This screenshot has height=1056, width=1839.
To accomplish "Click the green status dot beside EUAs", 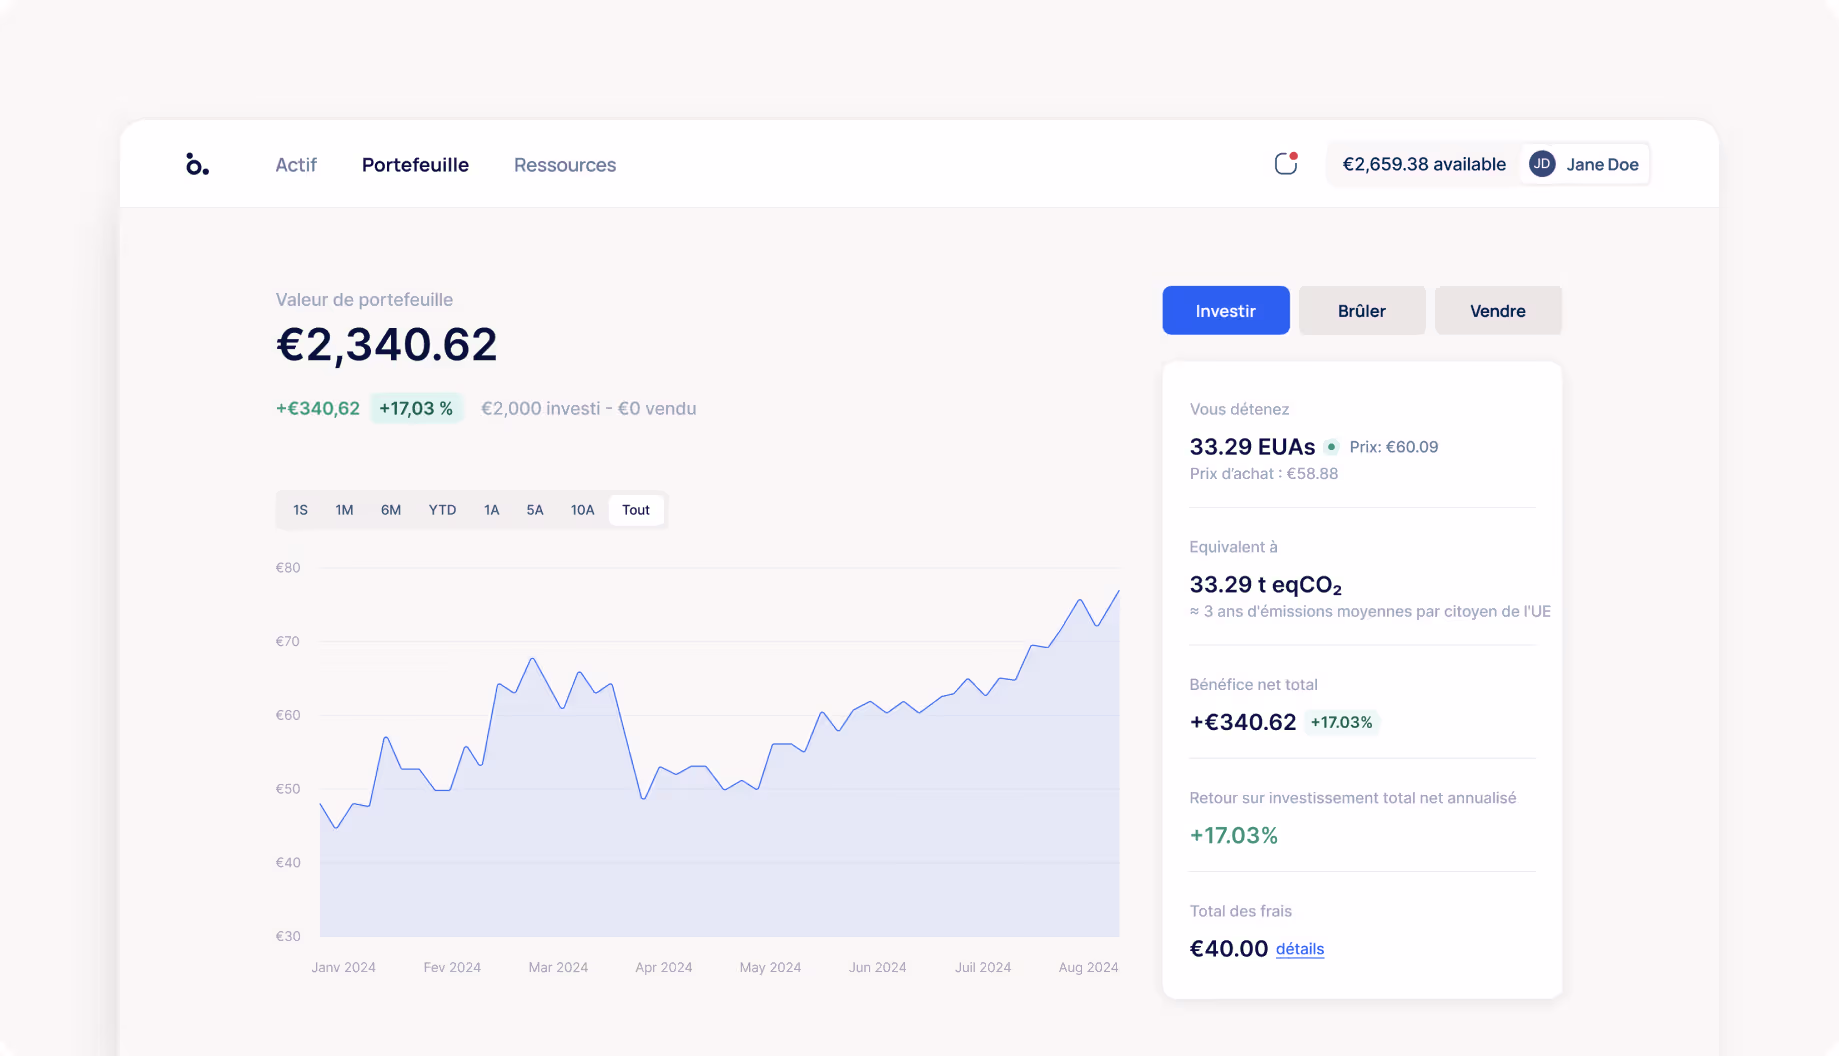I will 1331,447.
